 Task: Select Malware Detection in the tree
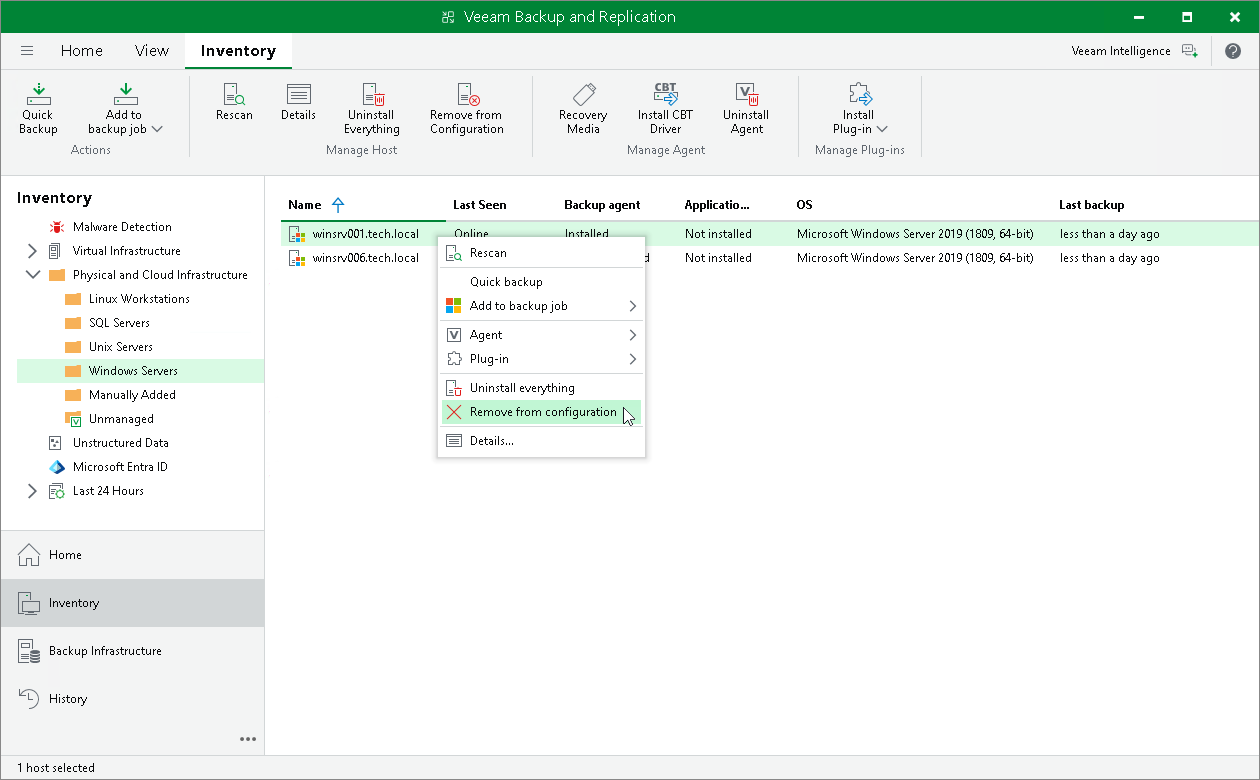[x=122, y=227]
